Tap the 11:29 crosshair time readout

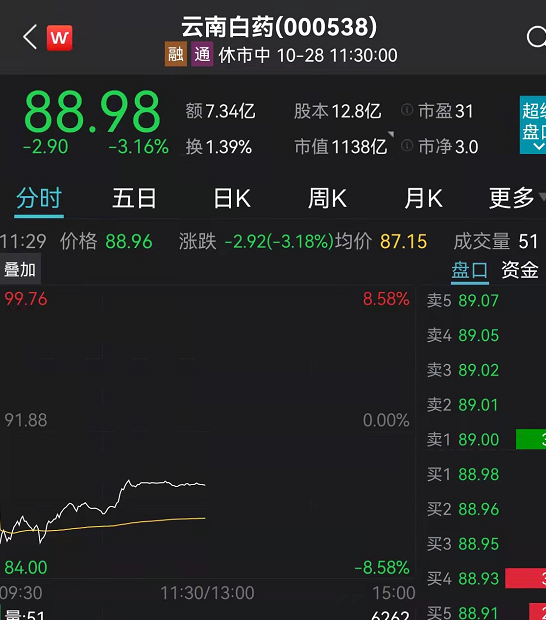pos(23,241)
